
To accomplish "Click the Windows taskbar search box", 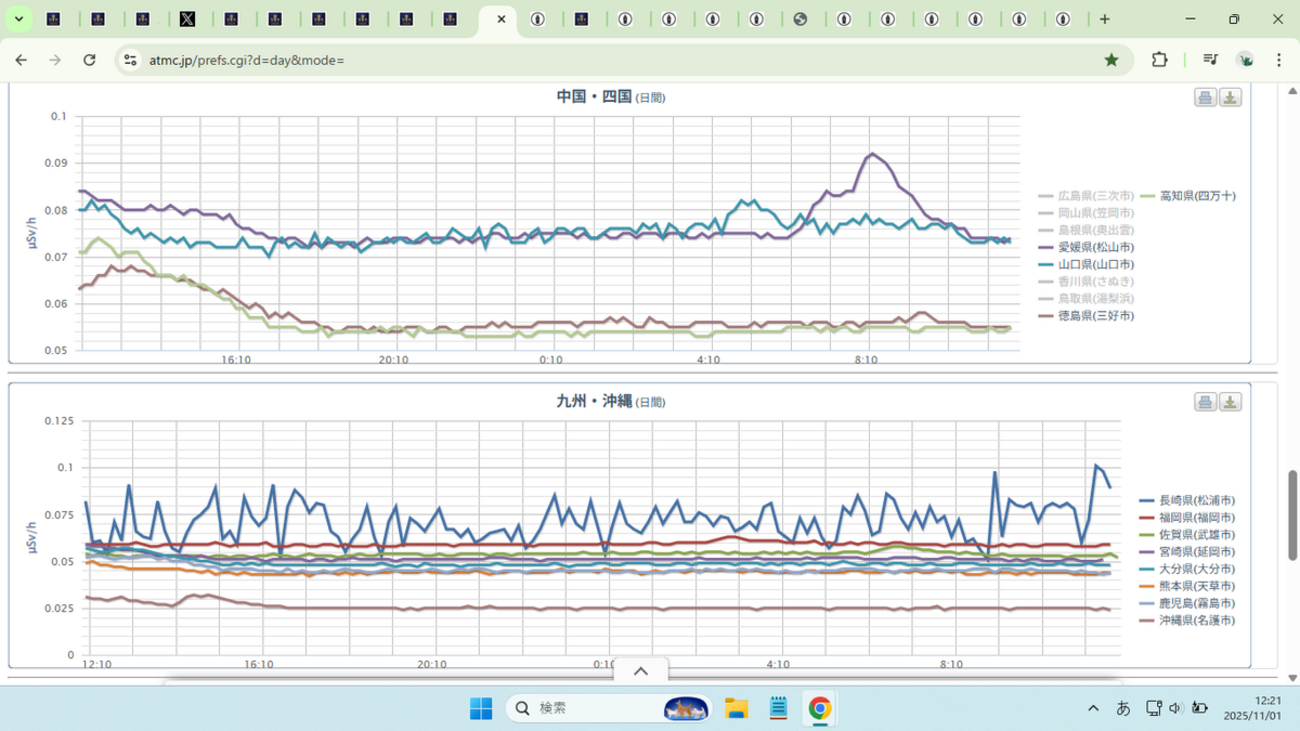I will (x=578, y=709).
